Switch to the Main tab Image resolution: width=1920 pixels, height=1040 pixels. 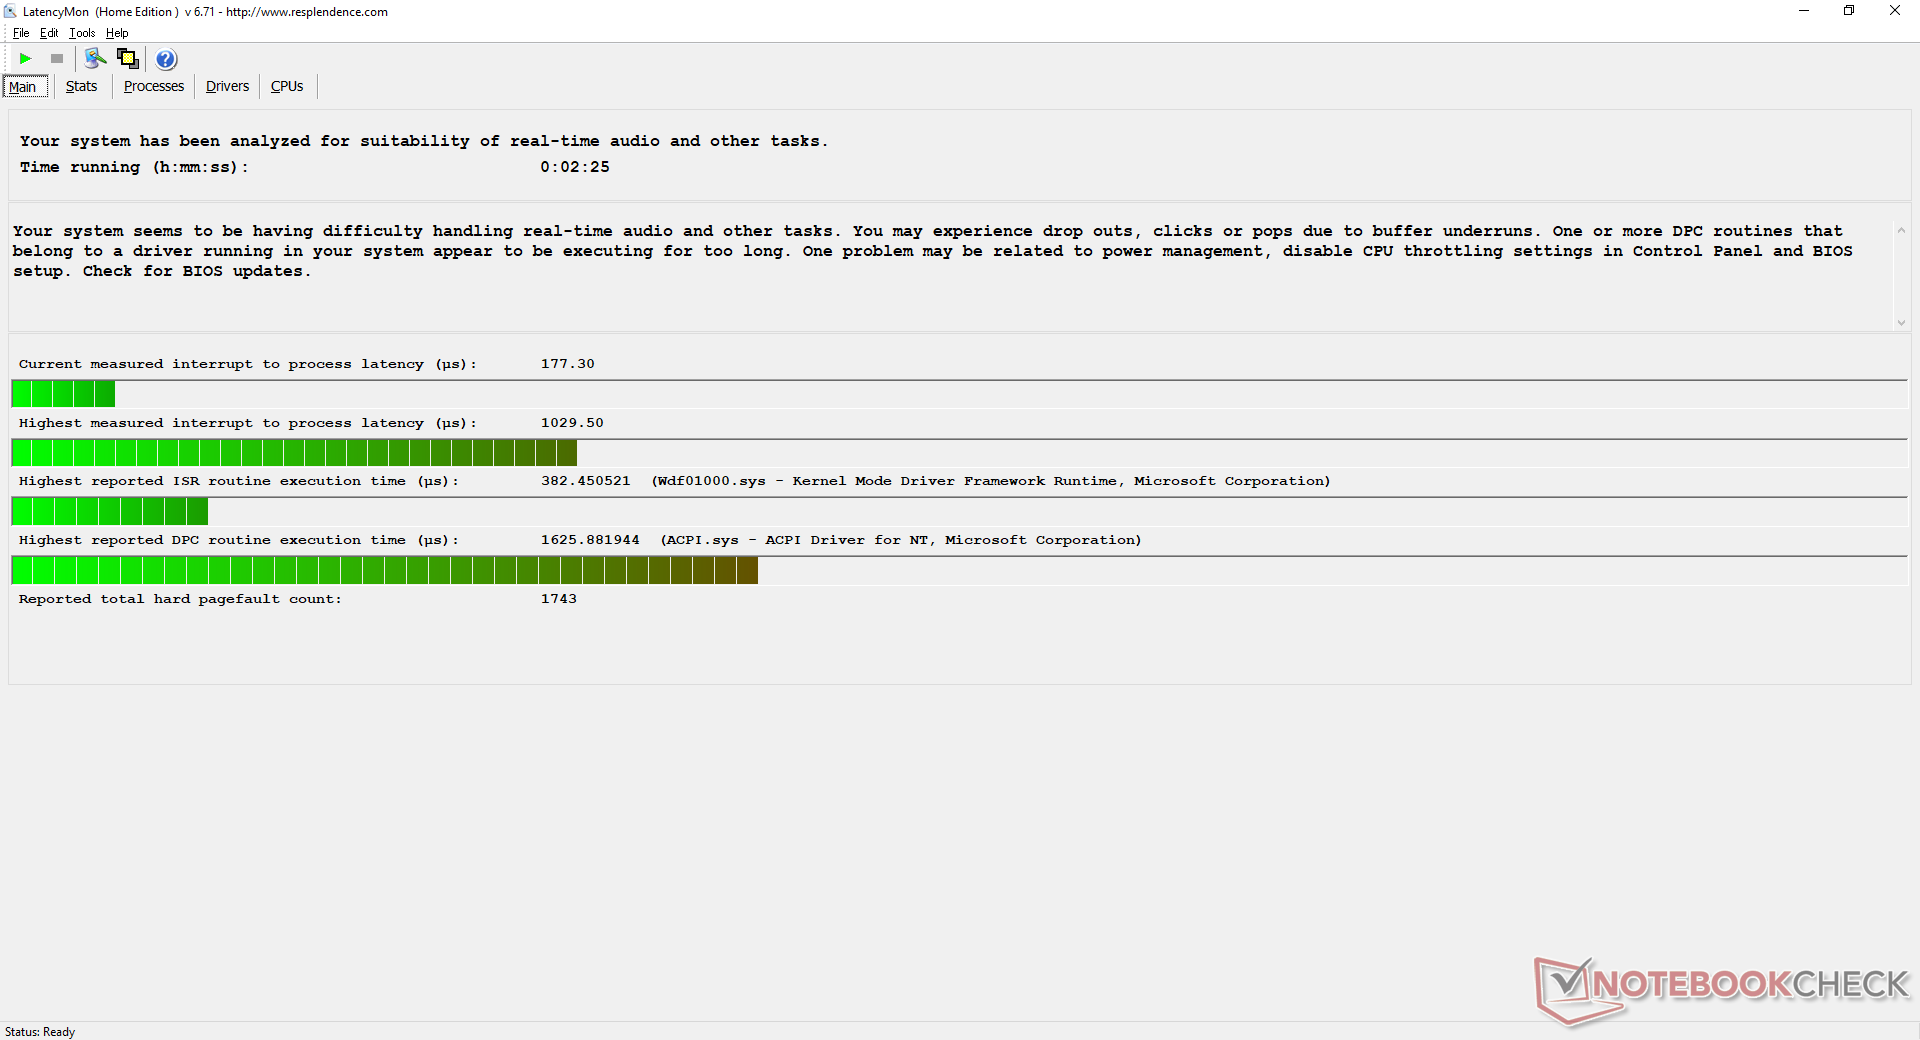[23, 87]
